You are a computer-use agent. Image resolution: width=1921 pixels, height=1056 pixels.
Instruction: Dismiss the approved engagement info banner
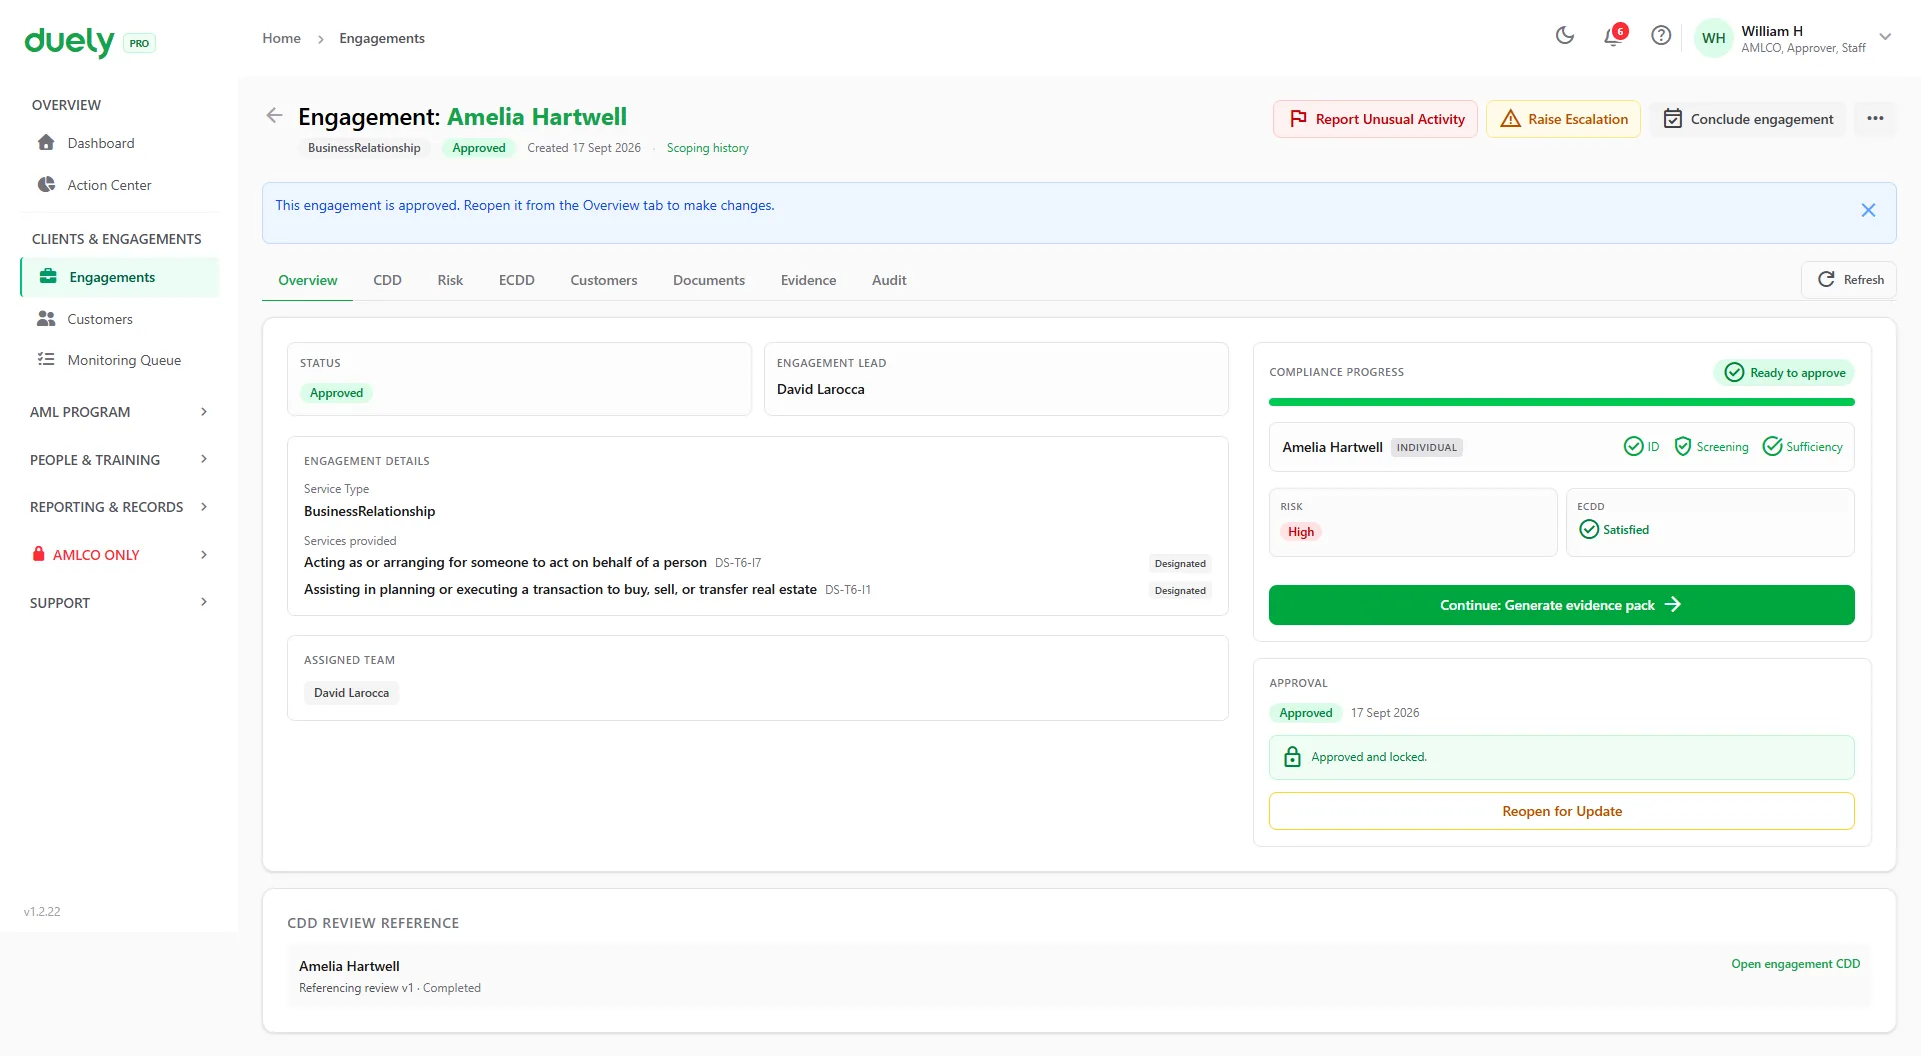[1868, 210]
